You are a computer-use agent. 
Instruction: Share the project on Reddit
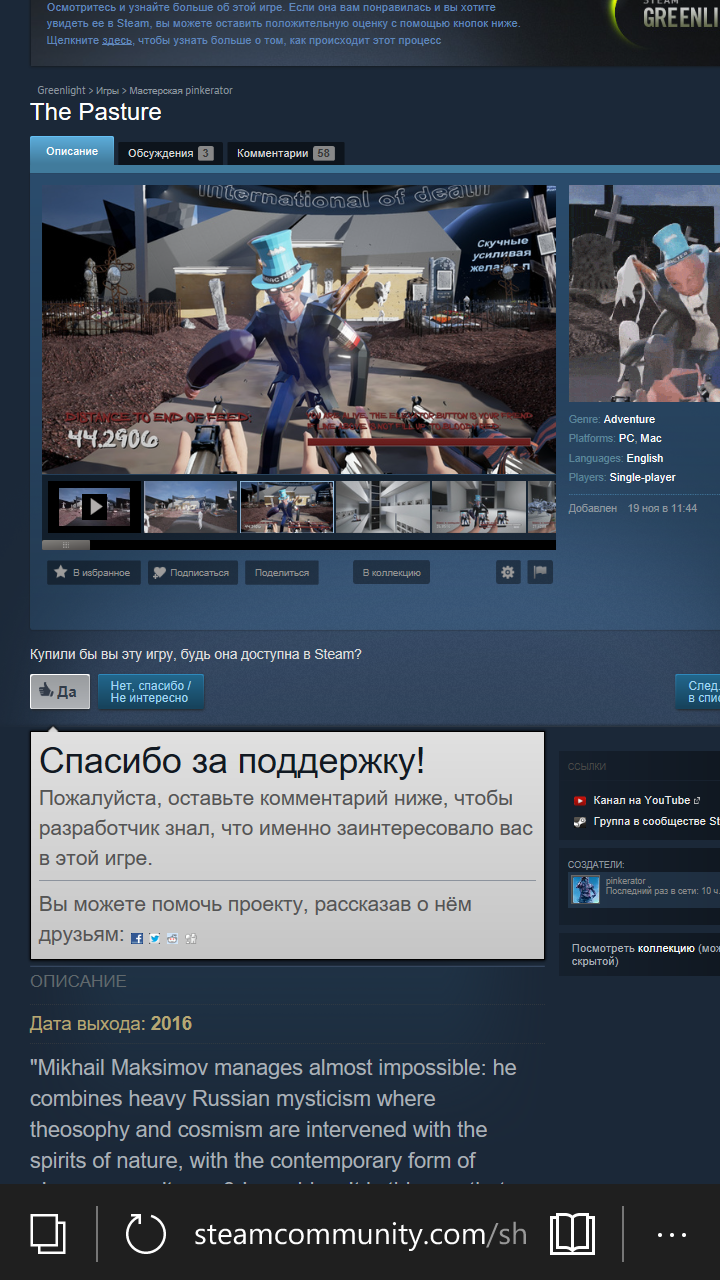coord(172,938)
